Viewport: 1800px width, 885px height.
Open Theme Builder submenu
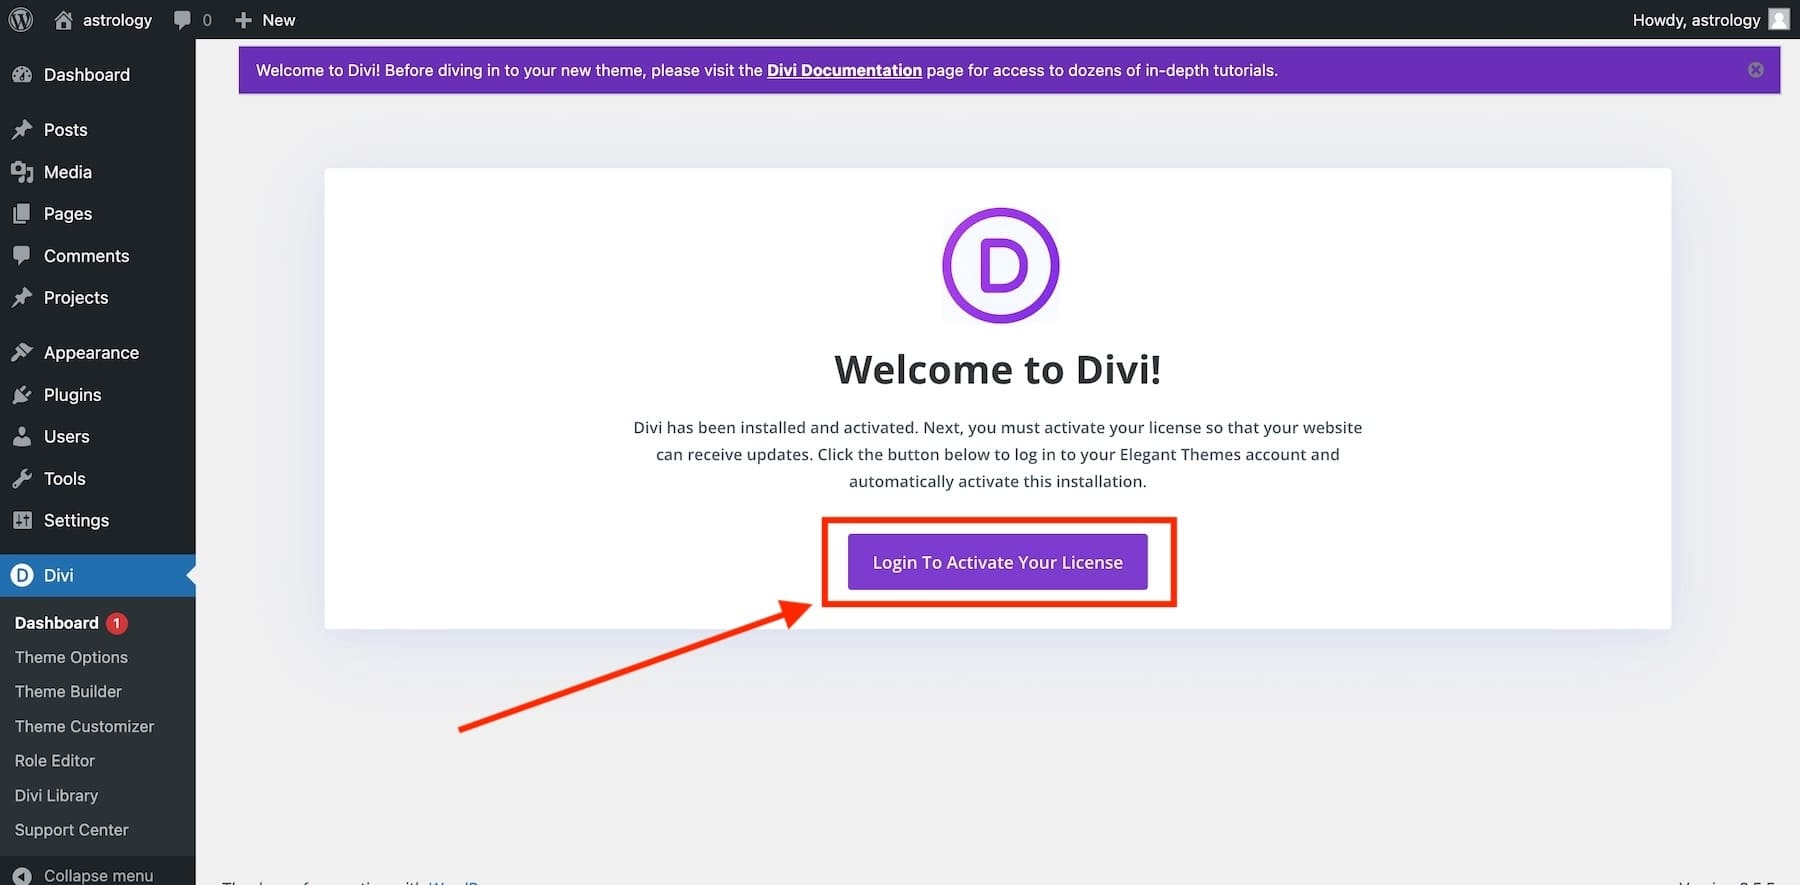[x=68, y=692]
